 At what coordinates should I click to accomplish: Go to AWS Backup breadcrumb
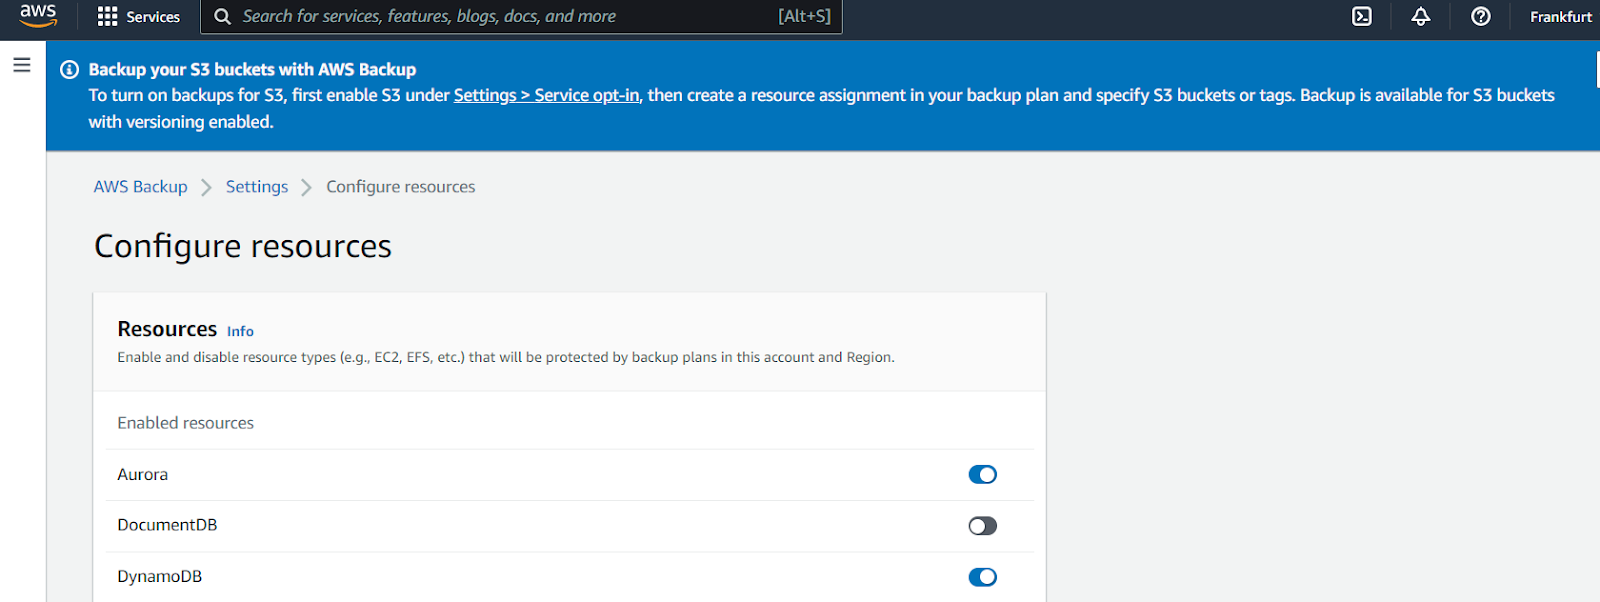tap(140, 187)
